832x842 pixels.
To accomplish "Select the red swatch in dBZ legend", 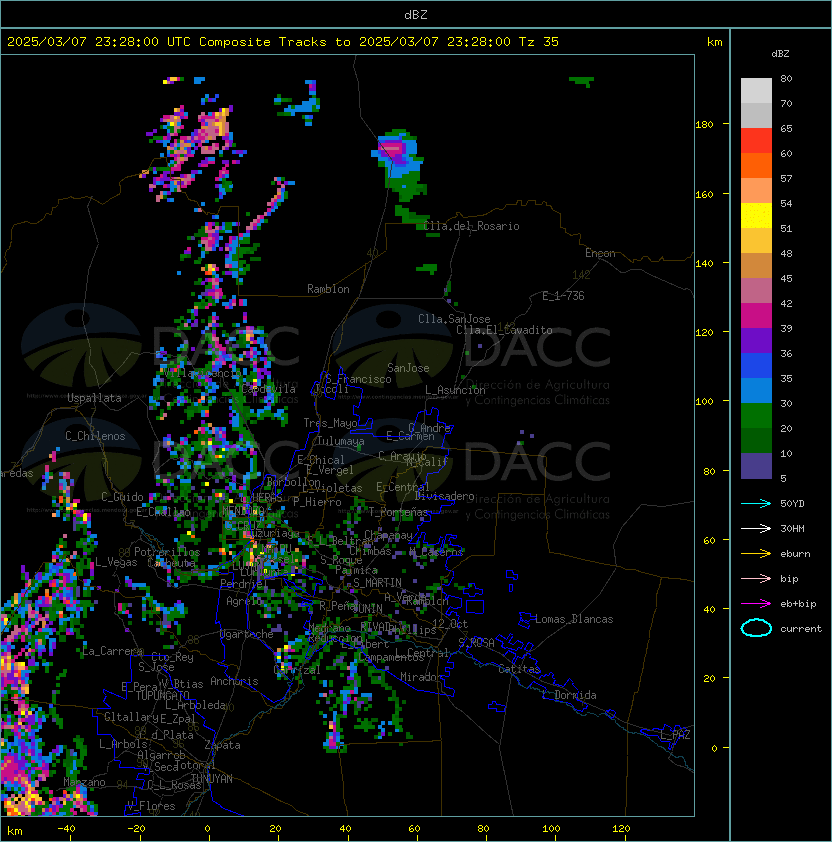I will pos(756,141).
